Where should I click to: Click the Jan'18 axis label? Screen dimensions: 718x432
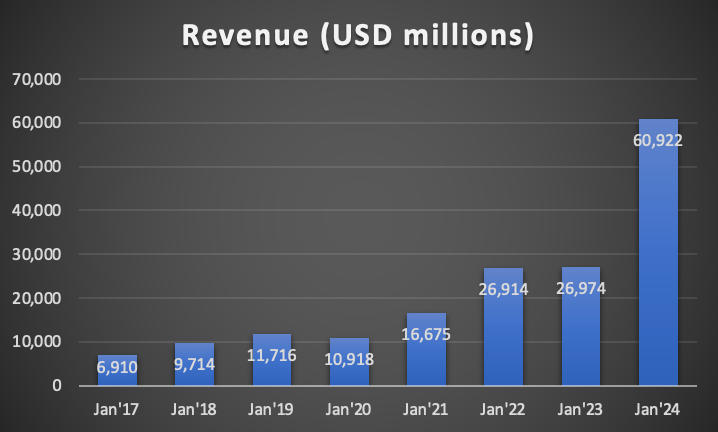coord(194,408)
